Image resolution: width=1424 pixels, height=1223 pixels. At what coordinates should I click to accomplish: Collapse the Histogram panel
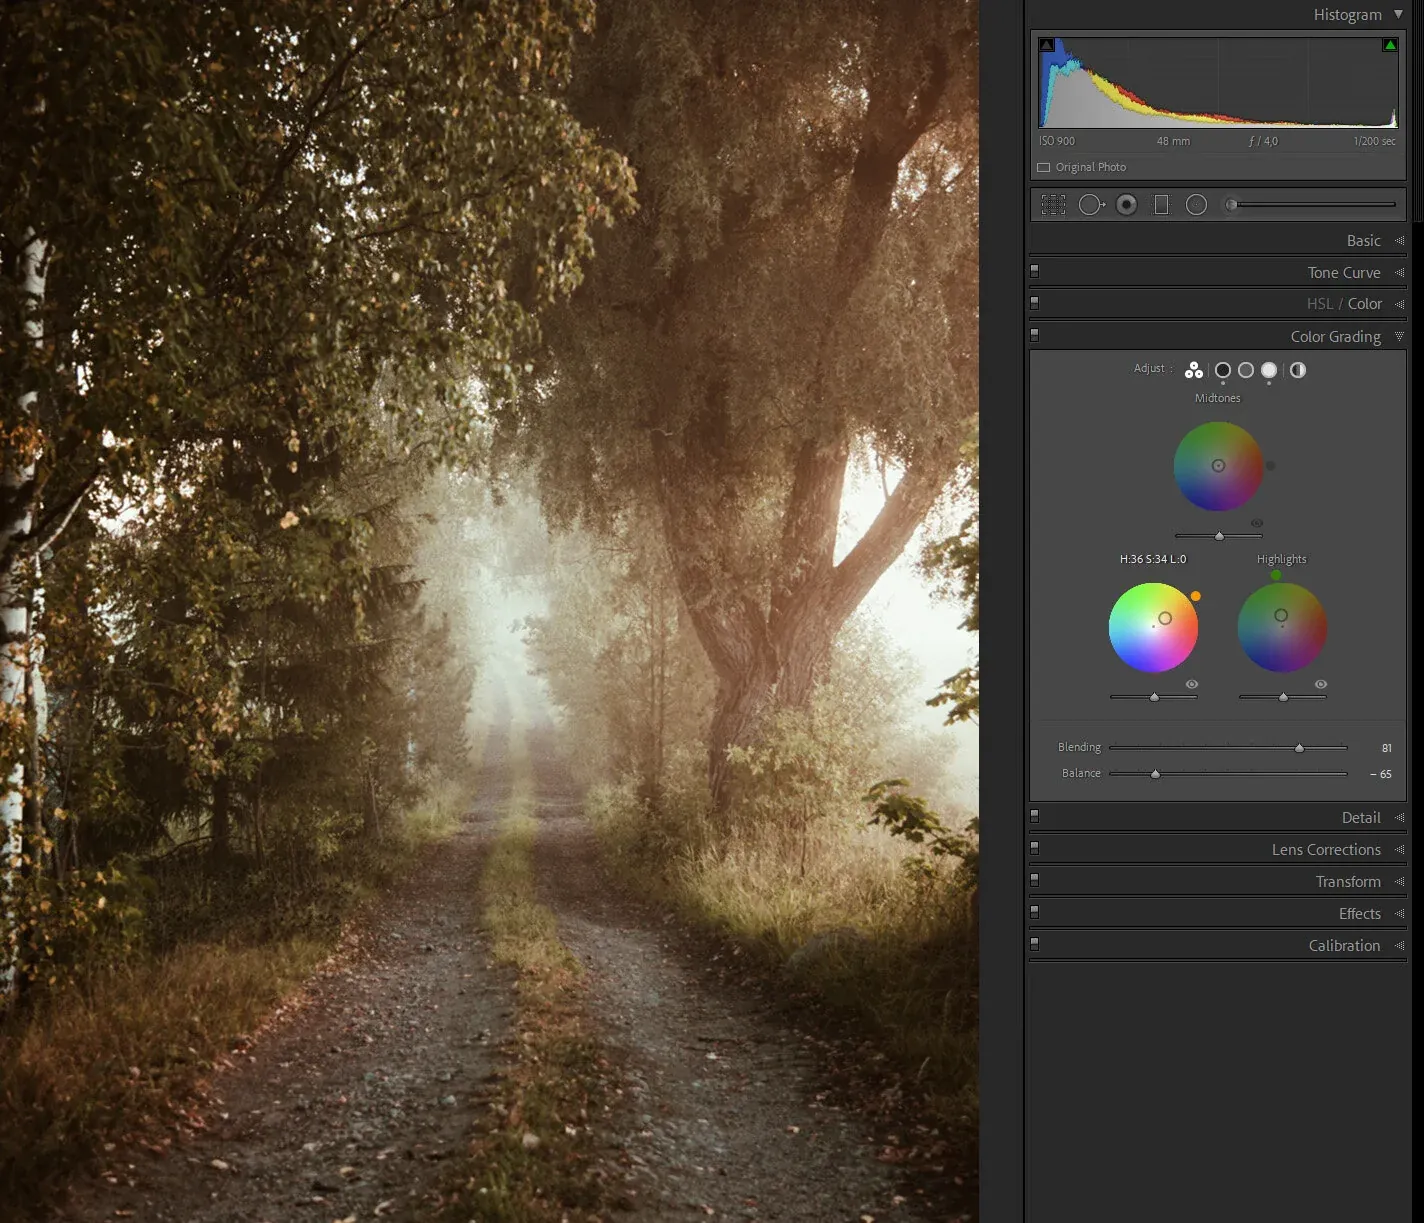pos(1398,15)
